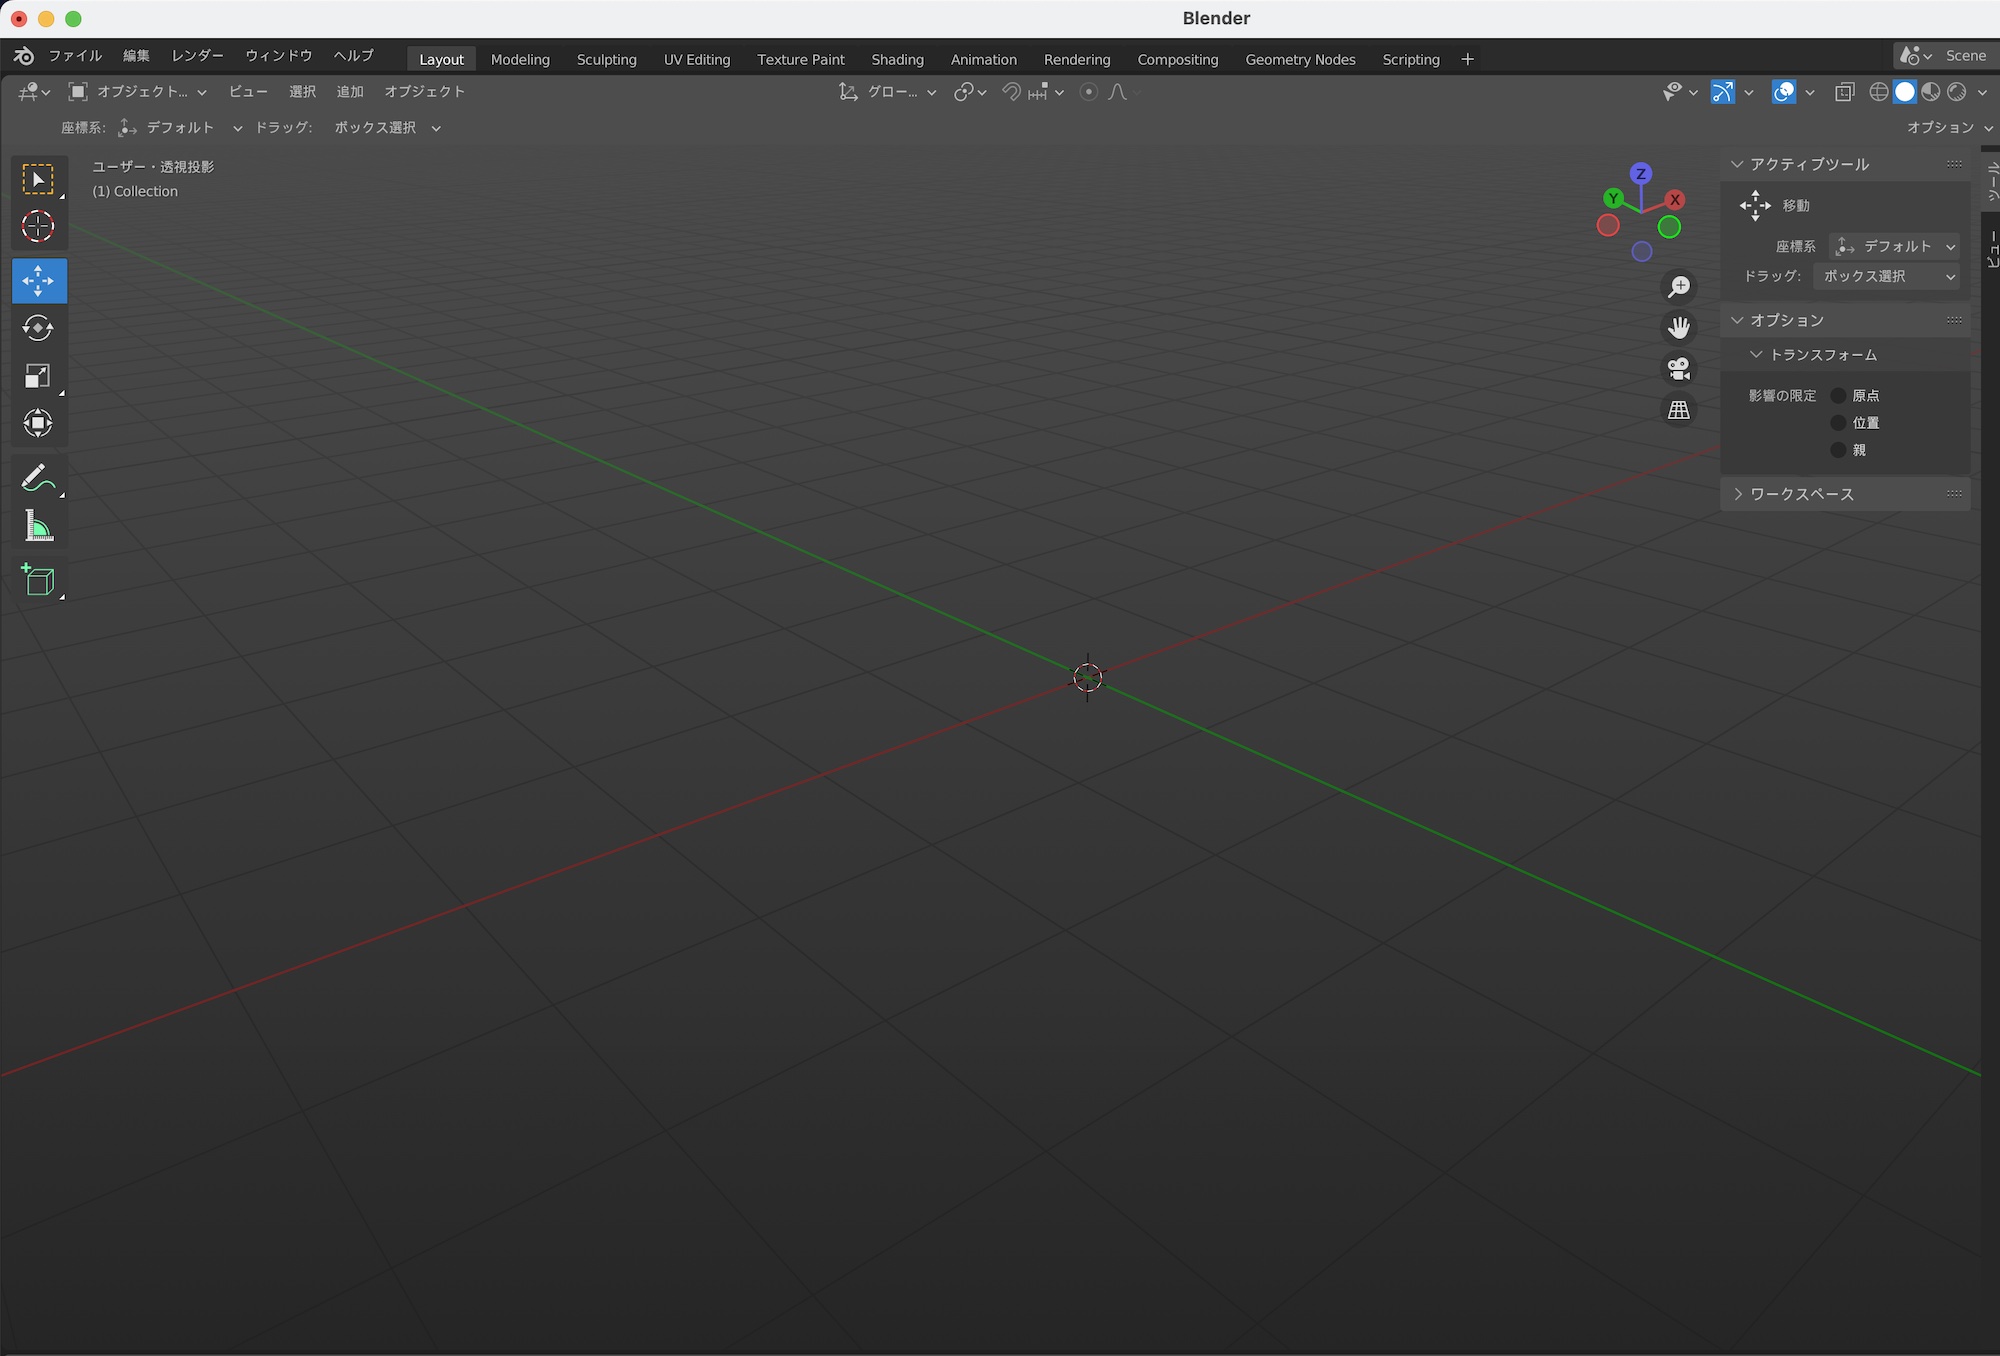Image resolution: width=2000 pixels, height=1356 pixels.
Task: Add a new workspace with plus button
Action: click(x=1467, y=59)
